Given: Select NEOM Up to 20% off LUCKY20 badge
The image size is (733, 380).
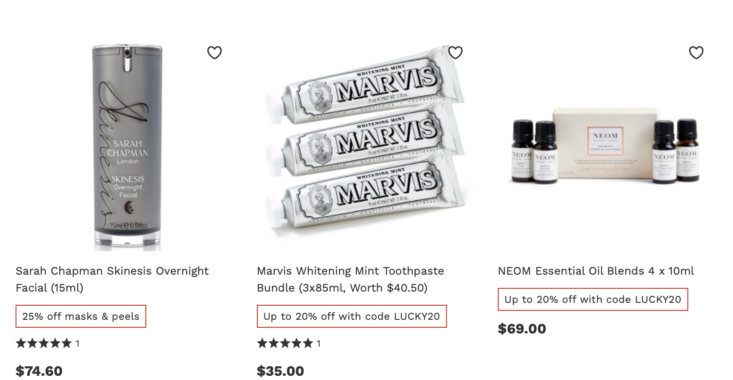Looking at the screenshot, I should 593,300.
